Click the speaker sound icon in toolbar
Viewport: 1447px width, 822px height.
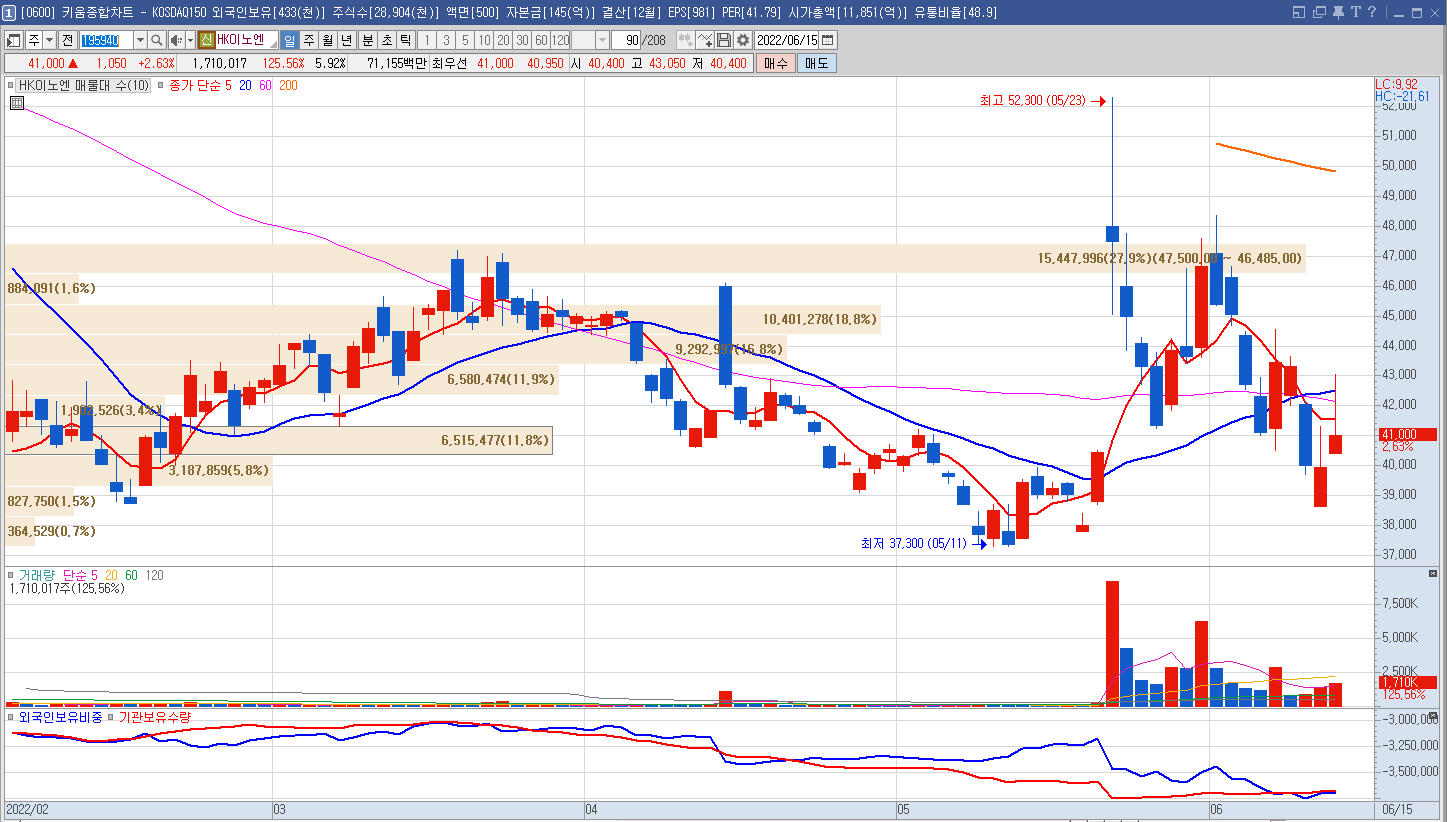click(176, 40)
